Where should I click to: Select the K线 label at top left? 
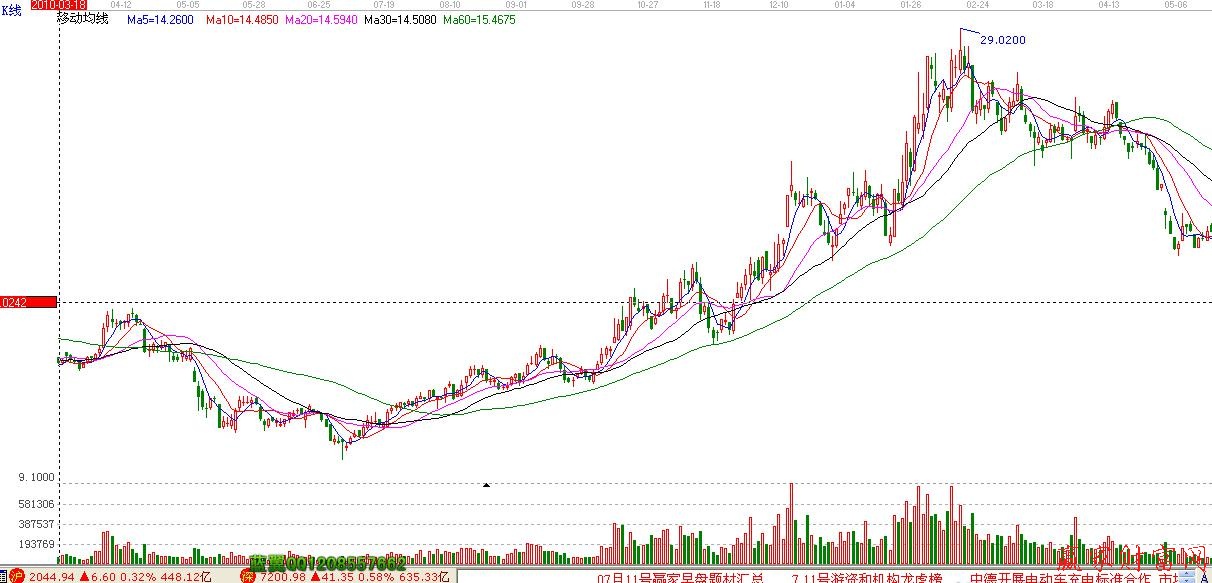click(12, 9)
